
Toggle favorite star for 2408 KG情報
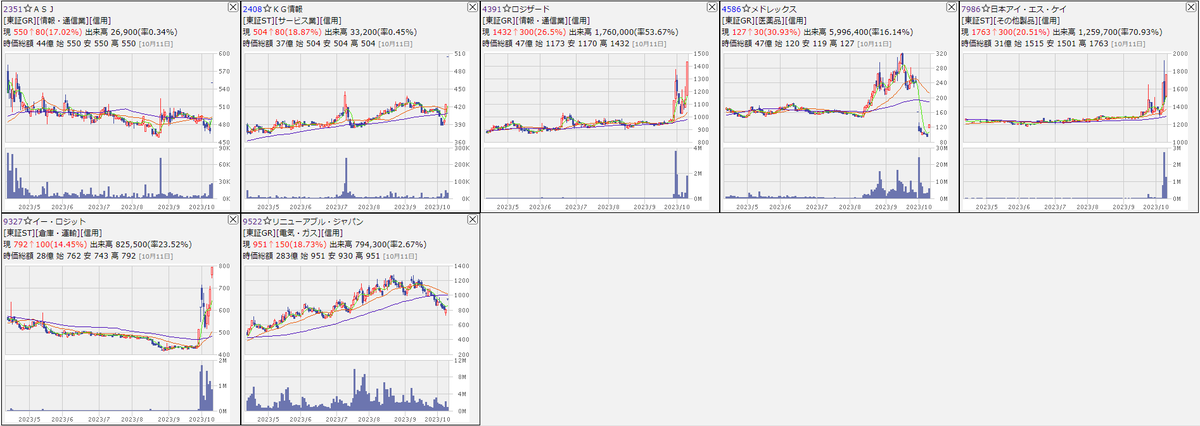point(267,7)
